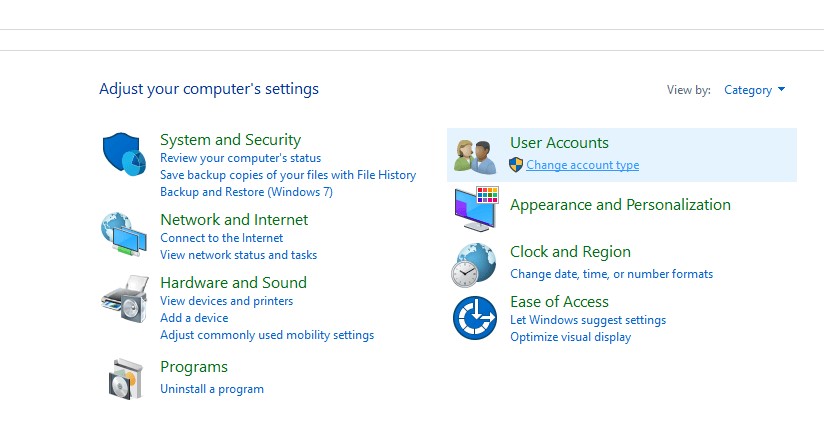
Task: Click the Appearance and Personalization monitor icon
Action: tap(475, 209)
